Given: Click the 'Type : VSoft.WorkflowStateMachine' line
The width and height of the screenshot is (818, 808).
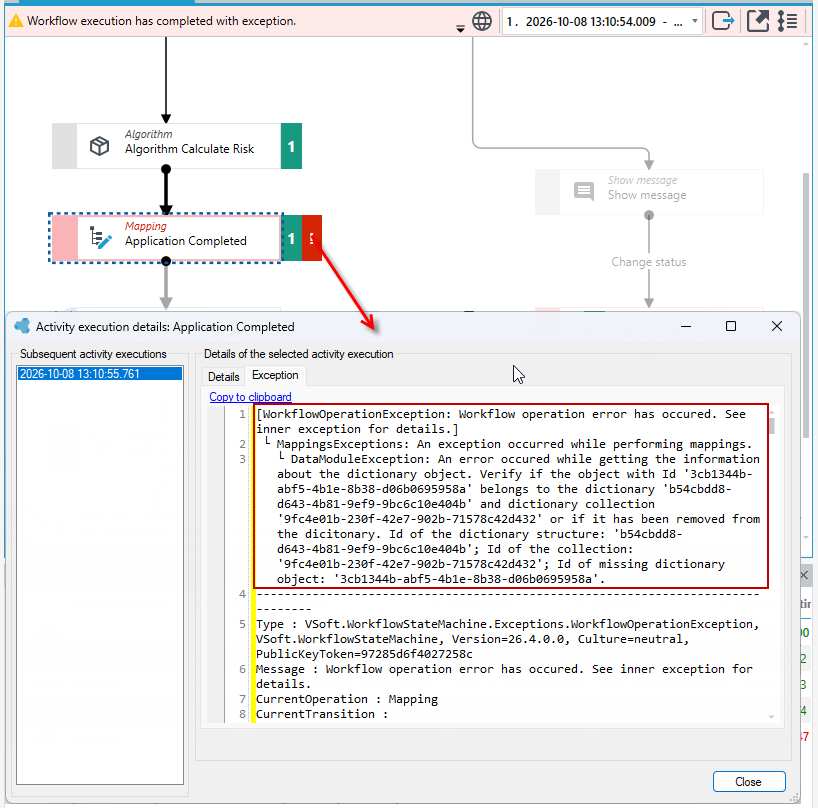Looking at the screenshot, I should click(x=508, y=639).
